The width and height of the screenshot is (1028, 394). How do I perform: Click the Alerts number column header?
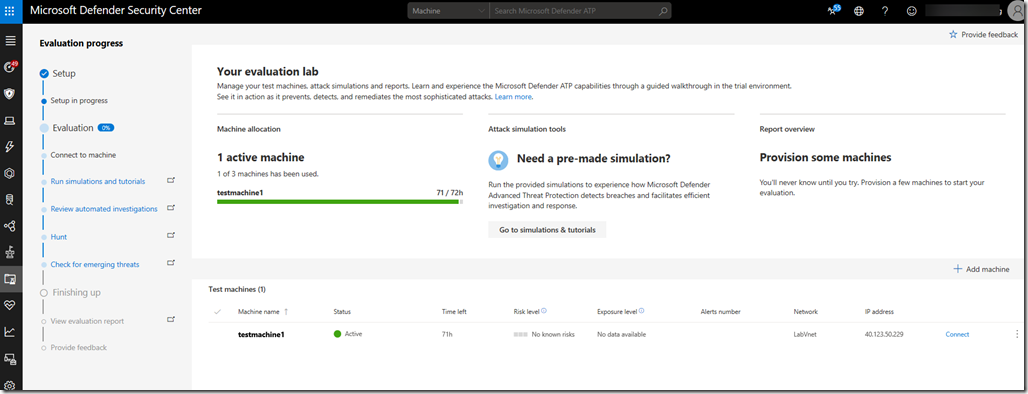721,311
